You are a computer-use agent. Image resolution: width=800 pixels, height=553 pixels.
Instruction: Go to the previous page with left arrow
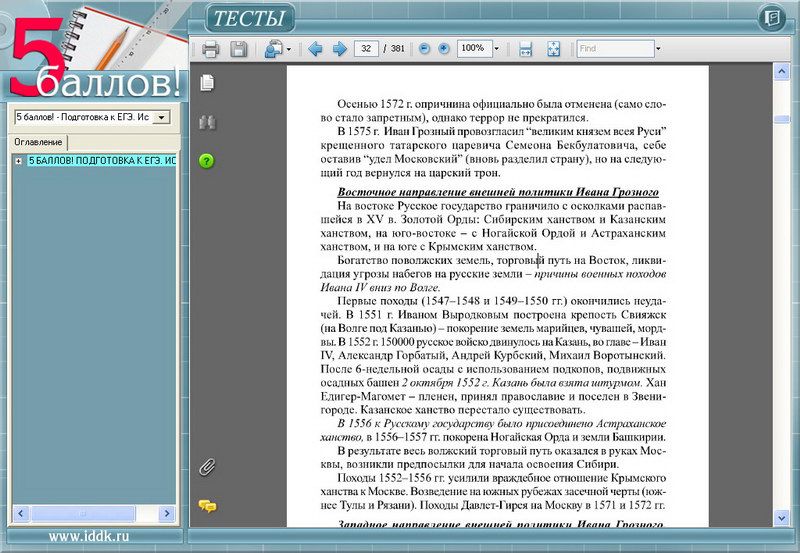[316, 48]
